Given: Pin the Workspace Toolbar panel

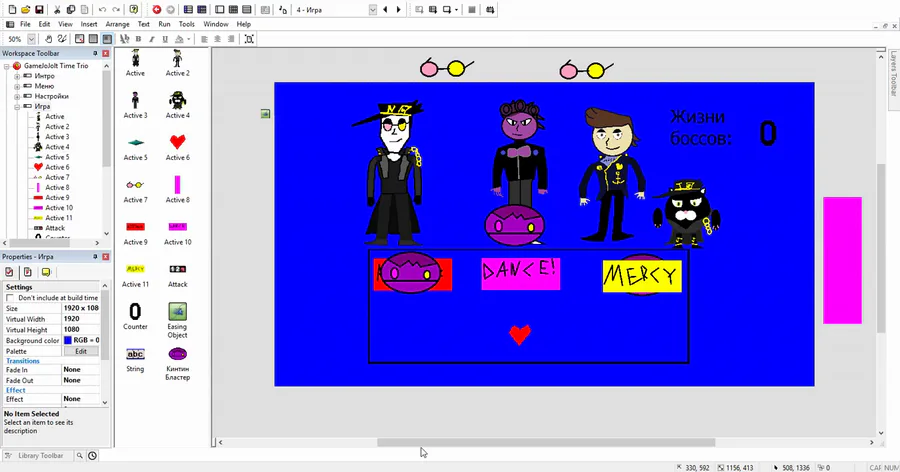Looking at the screenshot, I should 95,53.
